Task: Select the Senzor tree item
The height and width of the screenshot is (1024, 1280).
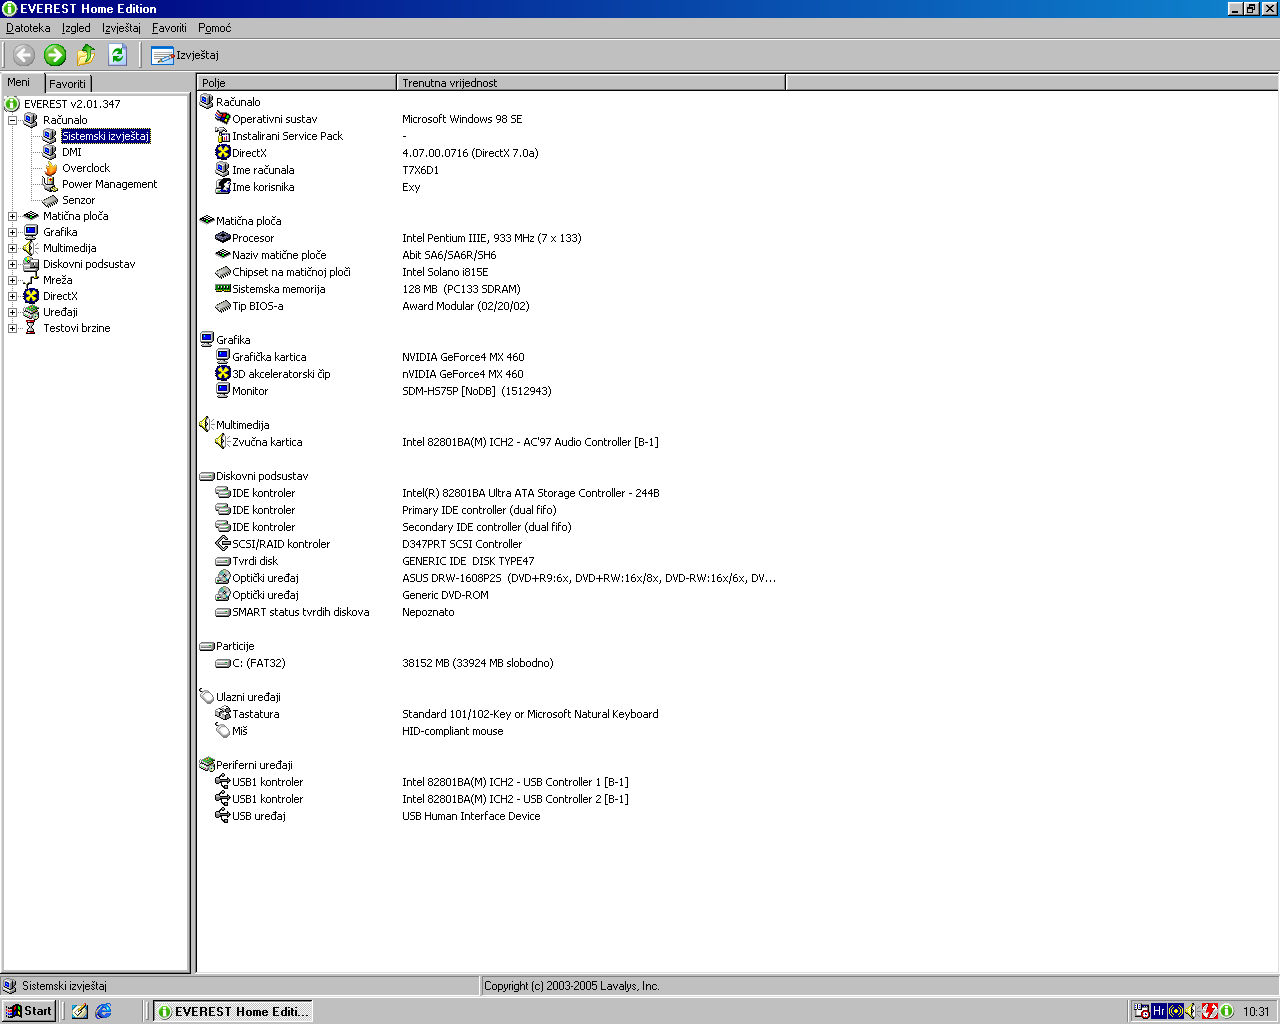Action: pyautogui.click(x=78, y=200)
